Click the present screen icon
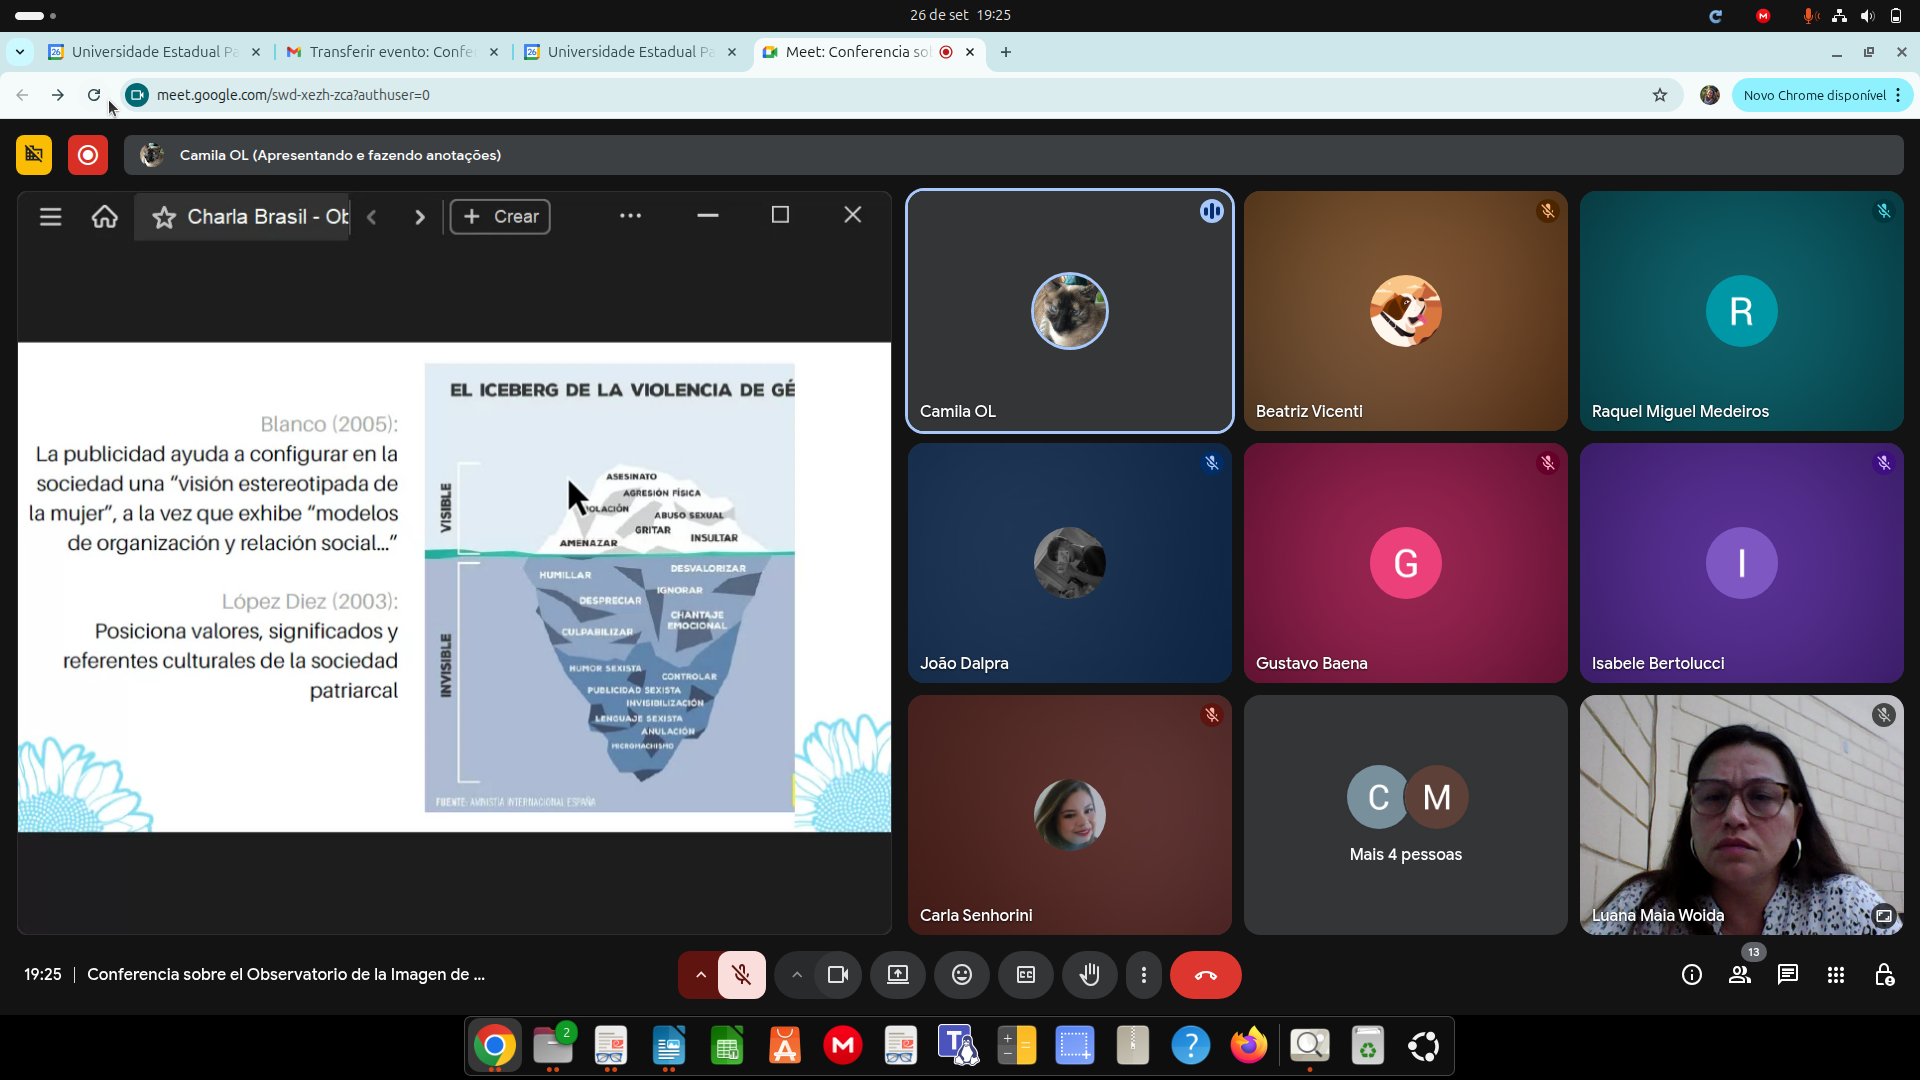 pyautogui.click(x=897, y=975)
